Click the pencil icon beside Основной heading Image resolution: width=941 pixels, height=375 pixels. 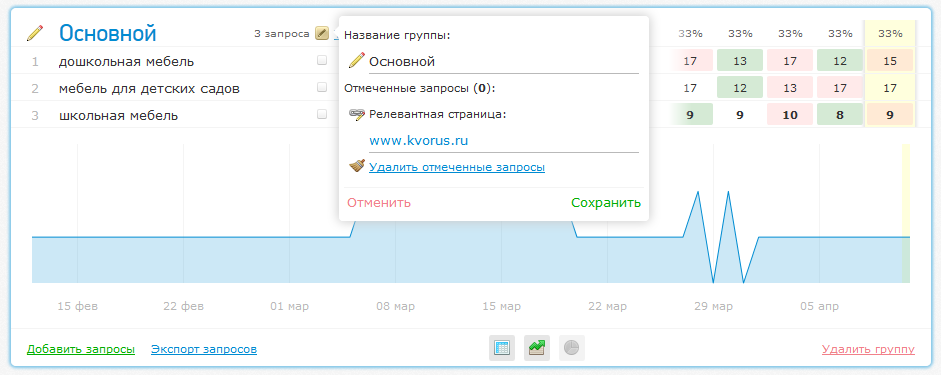(35, 34)
